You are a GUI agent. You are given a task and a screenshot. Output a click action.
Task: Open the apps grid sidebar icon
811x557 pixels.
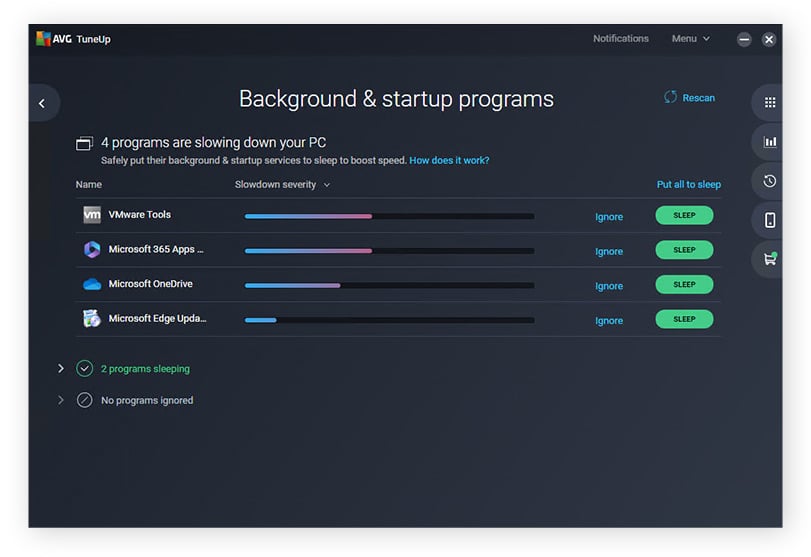tap(769, 103)
